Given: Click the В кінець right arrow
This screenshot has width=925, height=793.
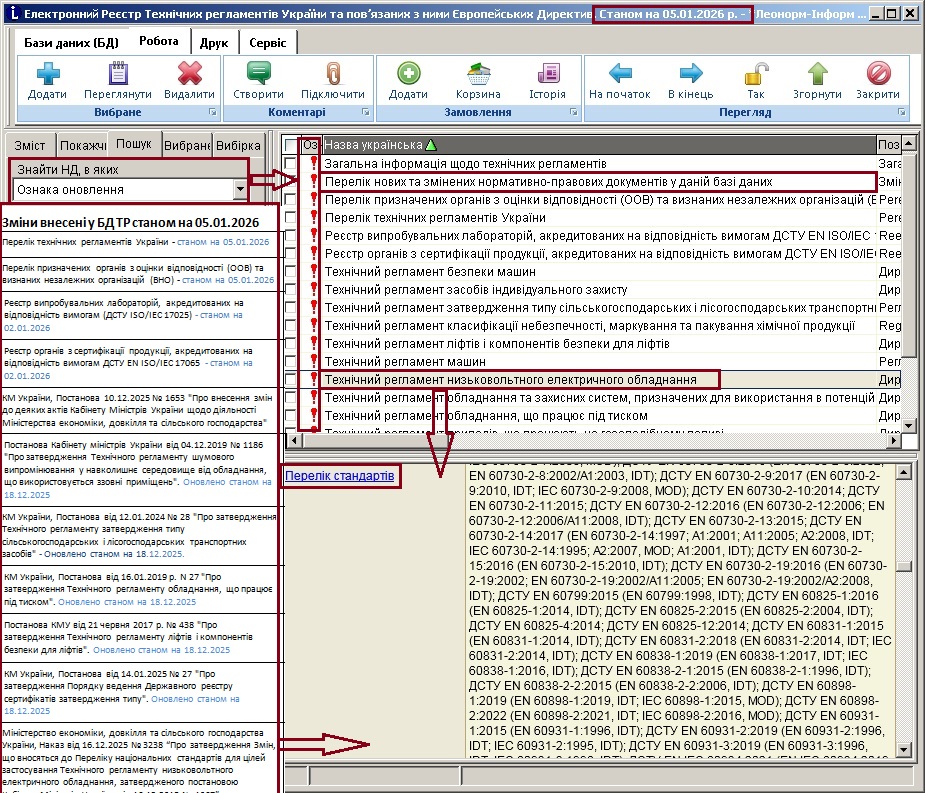Looking at the screenshot, I should point(690,74).
